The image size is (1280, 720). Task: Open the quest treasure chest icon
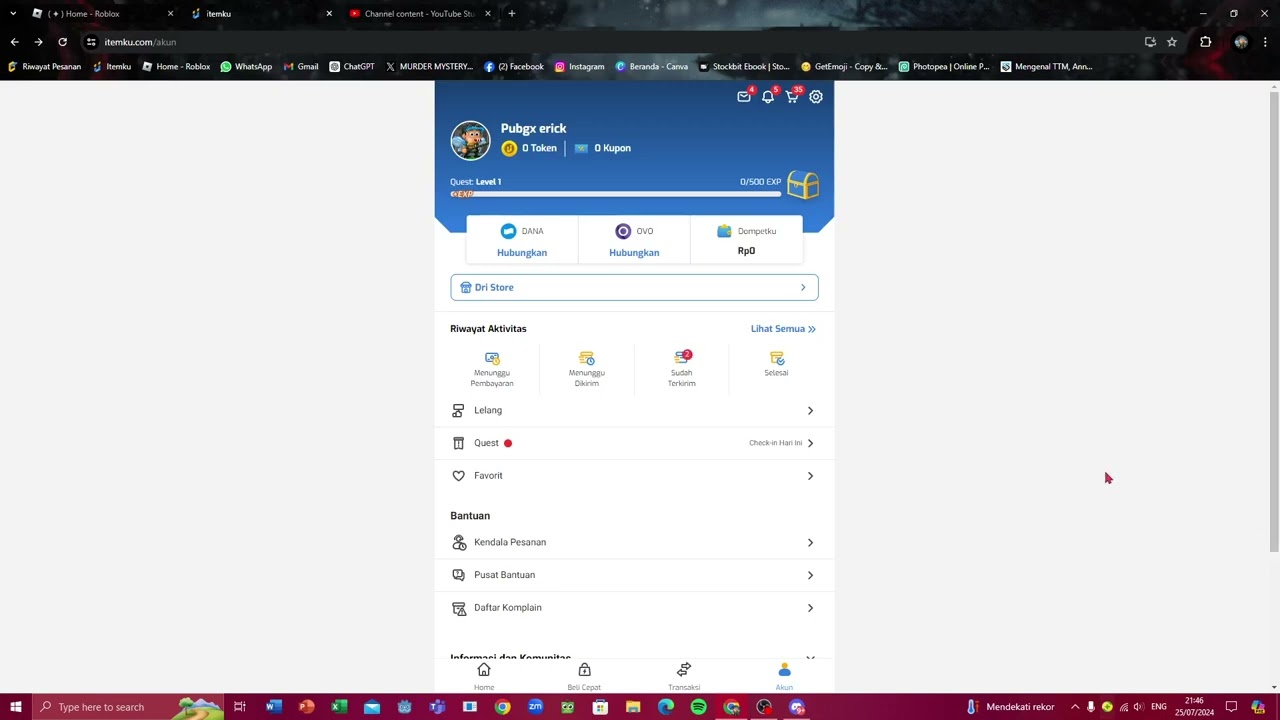(803, 185)
